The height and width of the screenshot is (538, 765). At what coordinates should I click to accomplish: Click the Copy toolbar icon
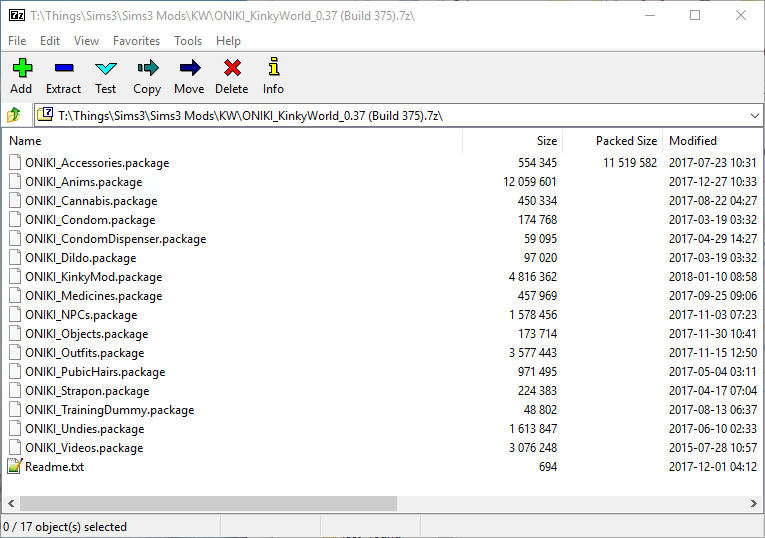(x=147, y=68)
